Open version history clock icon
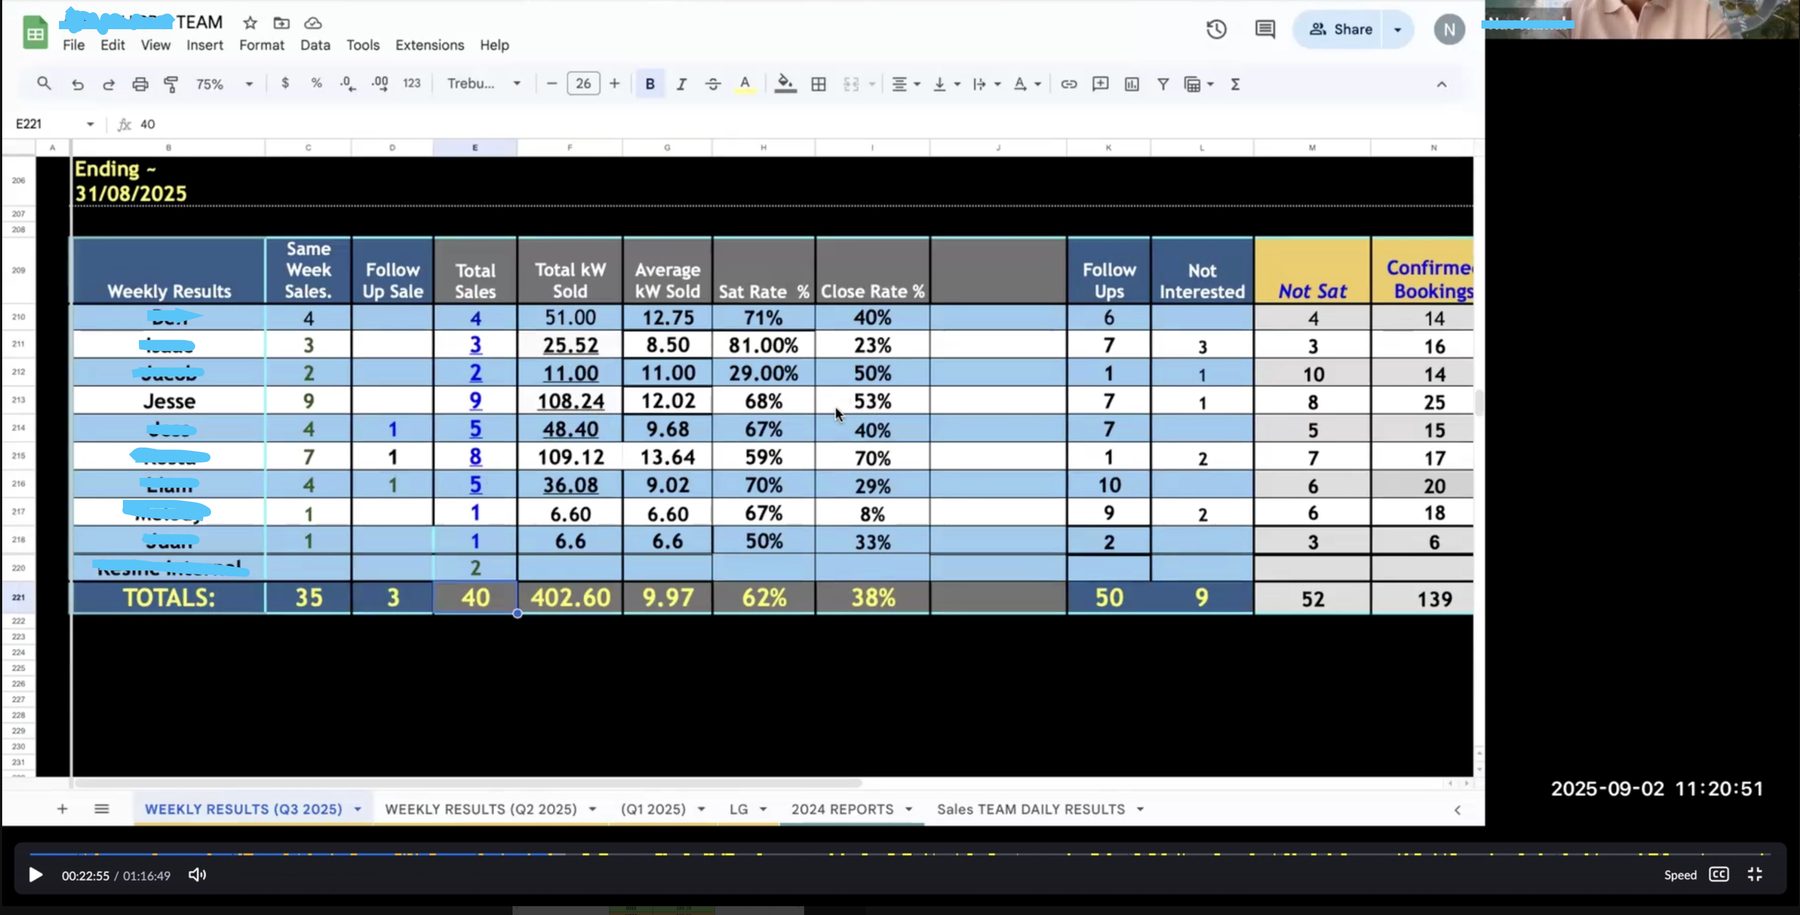This screenshot has width=1800, height=915. pos(1216,29)
